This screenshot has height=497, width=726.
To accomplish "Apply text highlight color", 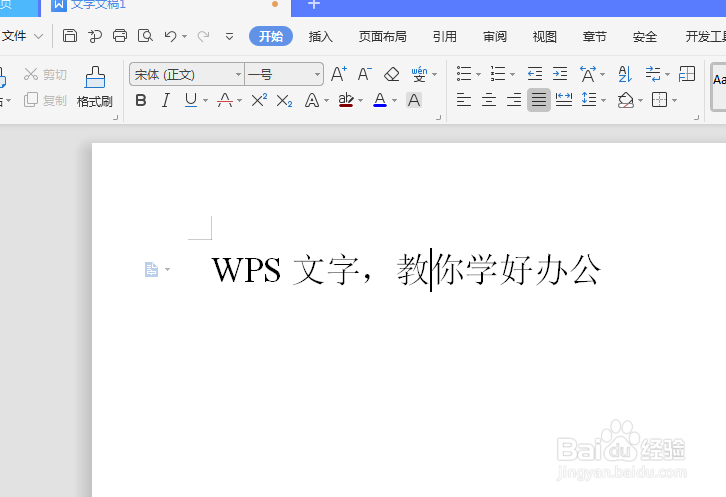I will pyautogui.click(x=346, y=100).
